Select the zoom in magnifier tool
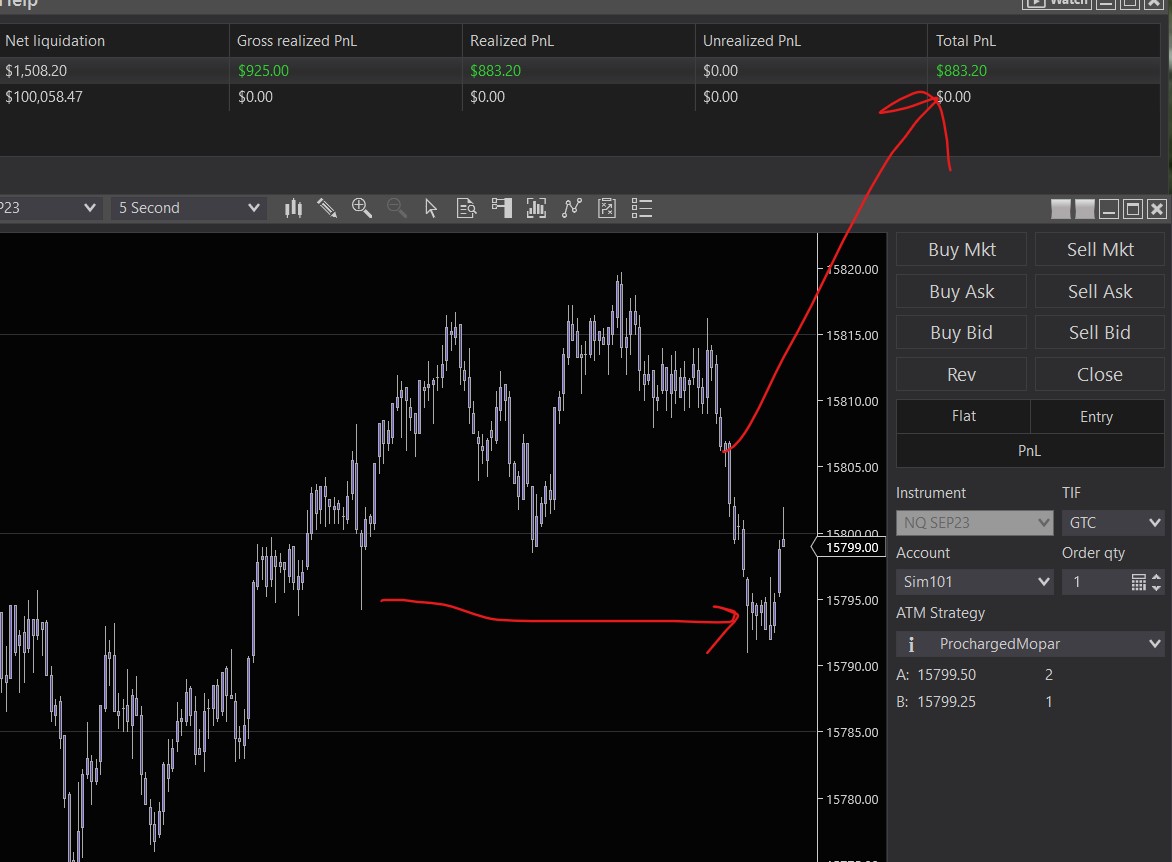 [362, 208]
